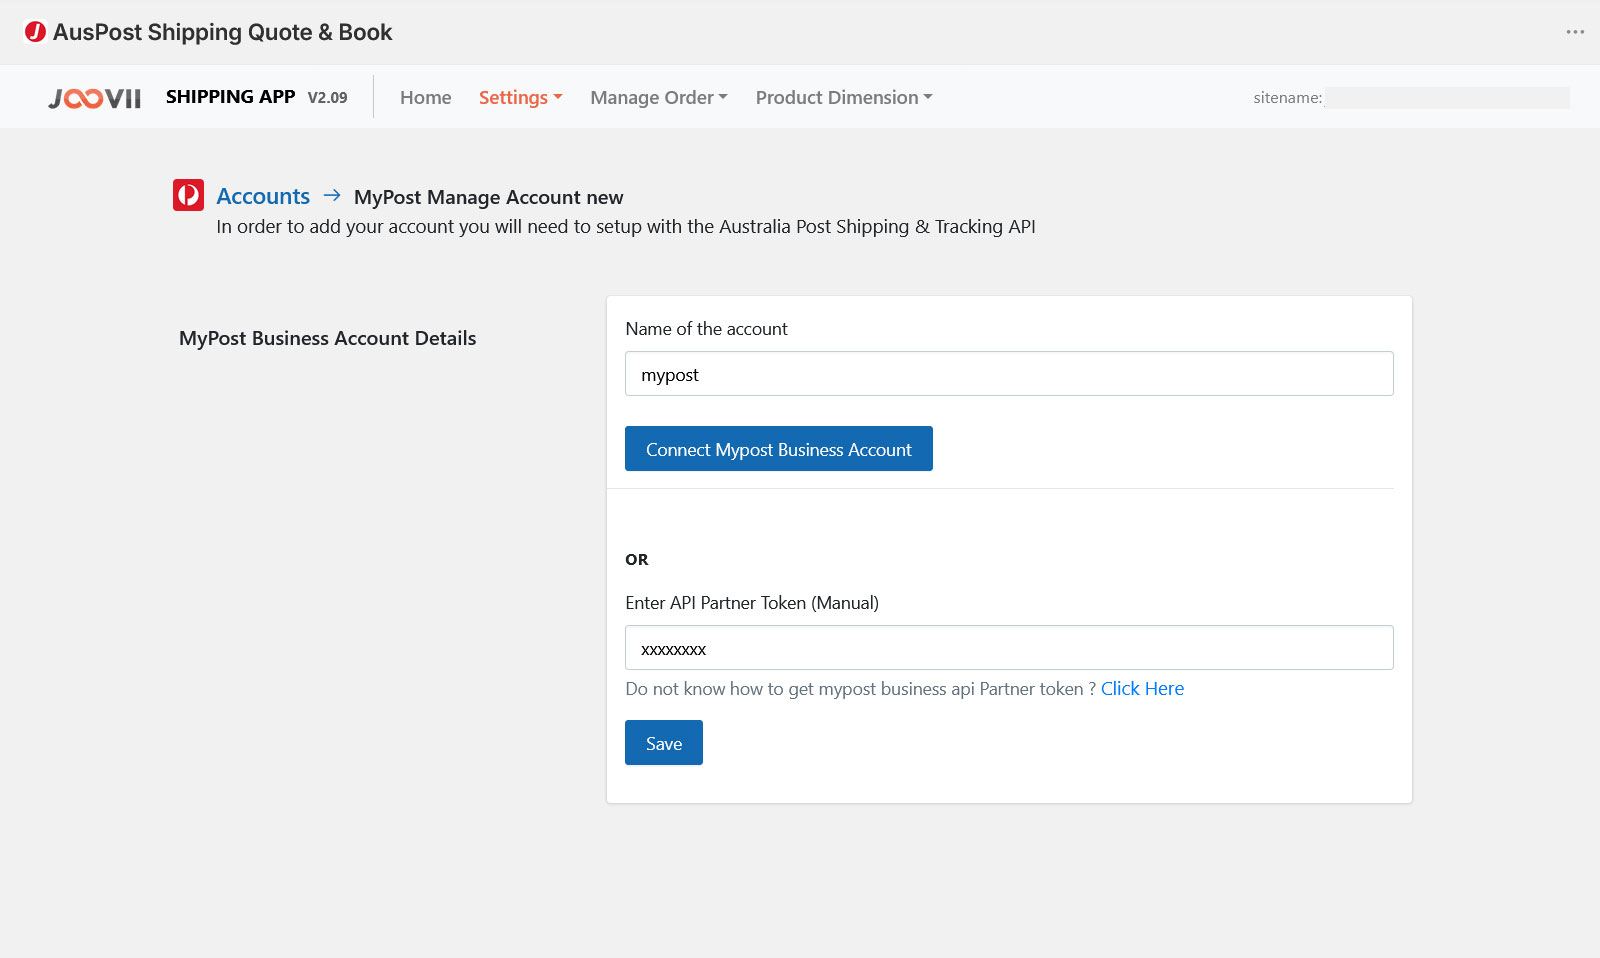Click the sitename value box
The image size is (1600, 958).
(x=1446, y=97)
